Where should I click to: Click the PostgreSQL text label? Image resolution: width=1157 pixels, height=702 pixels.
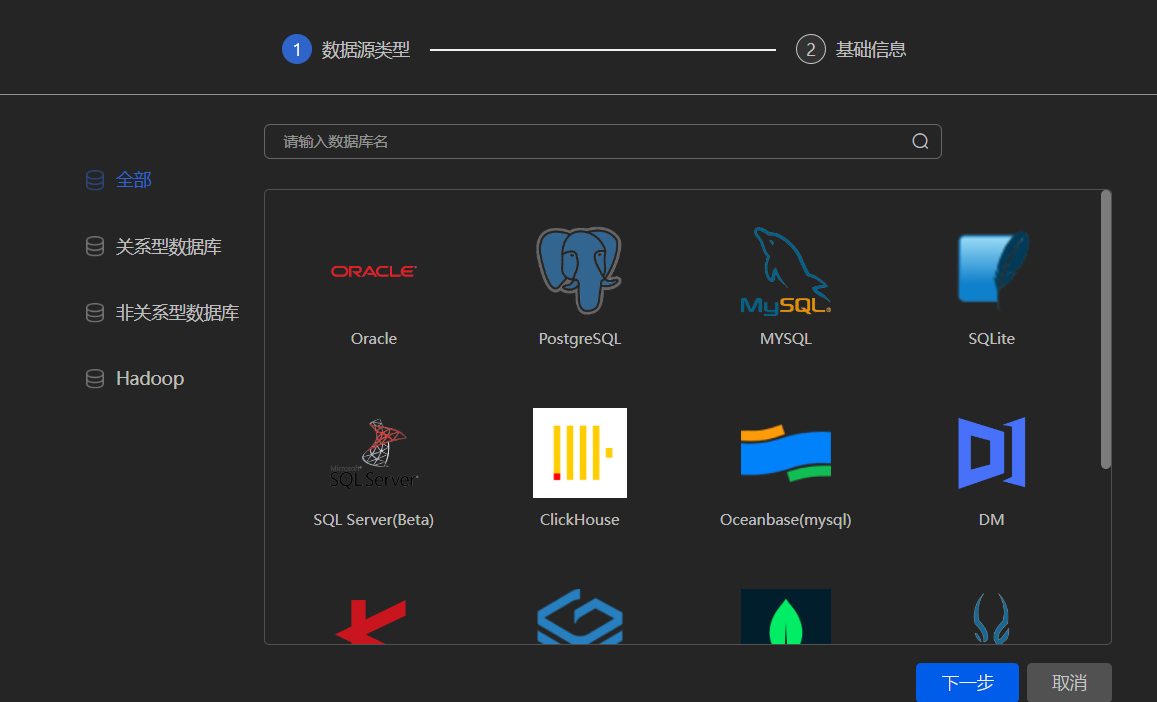click(579, 339)
